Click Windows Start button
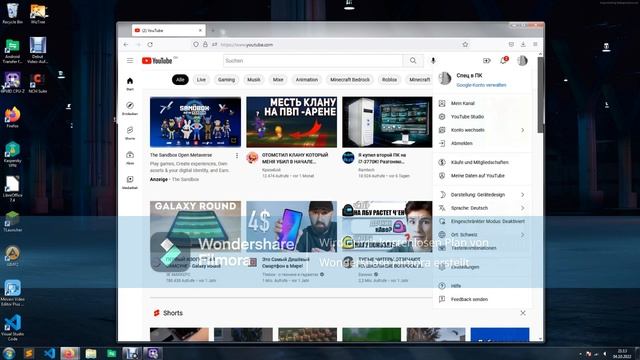This screenshot has width=640, height=360. (9, 353)
